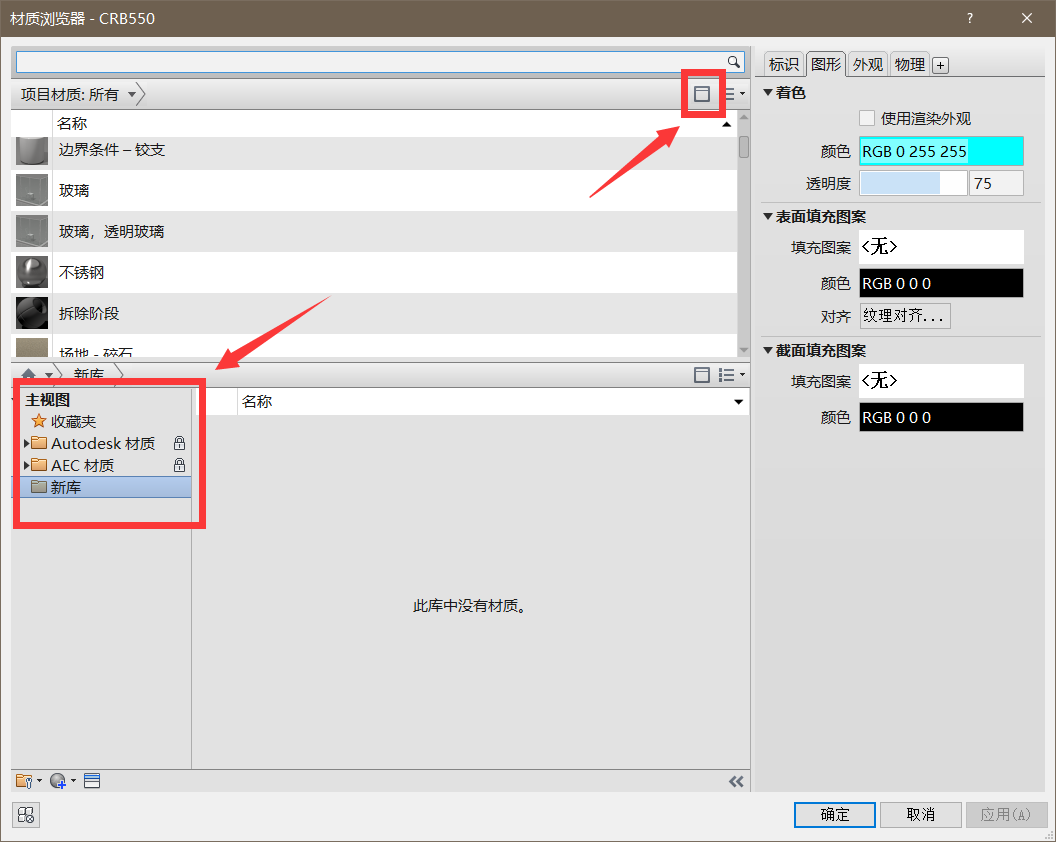
Task: Close the material browser window
Action: pyautogui.click(x=1026, y=18)
